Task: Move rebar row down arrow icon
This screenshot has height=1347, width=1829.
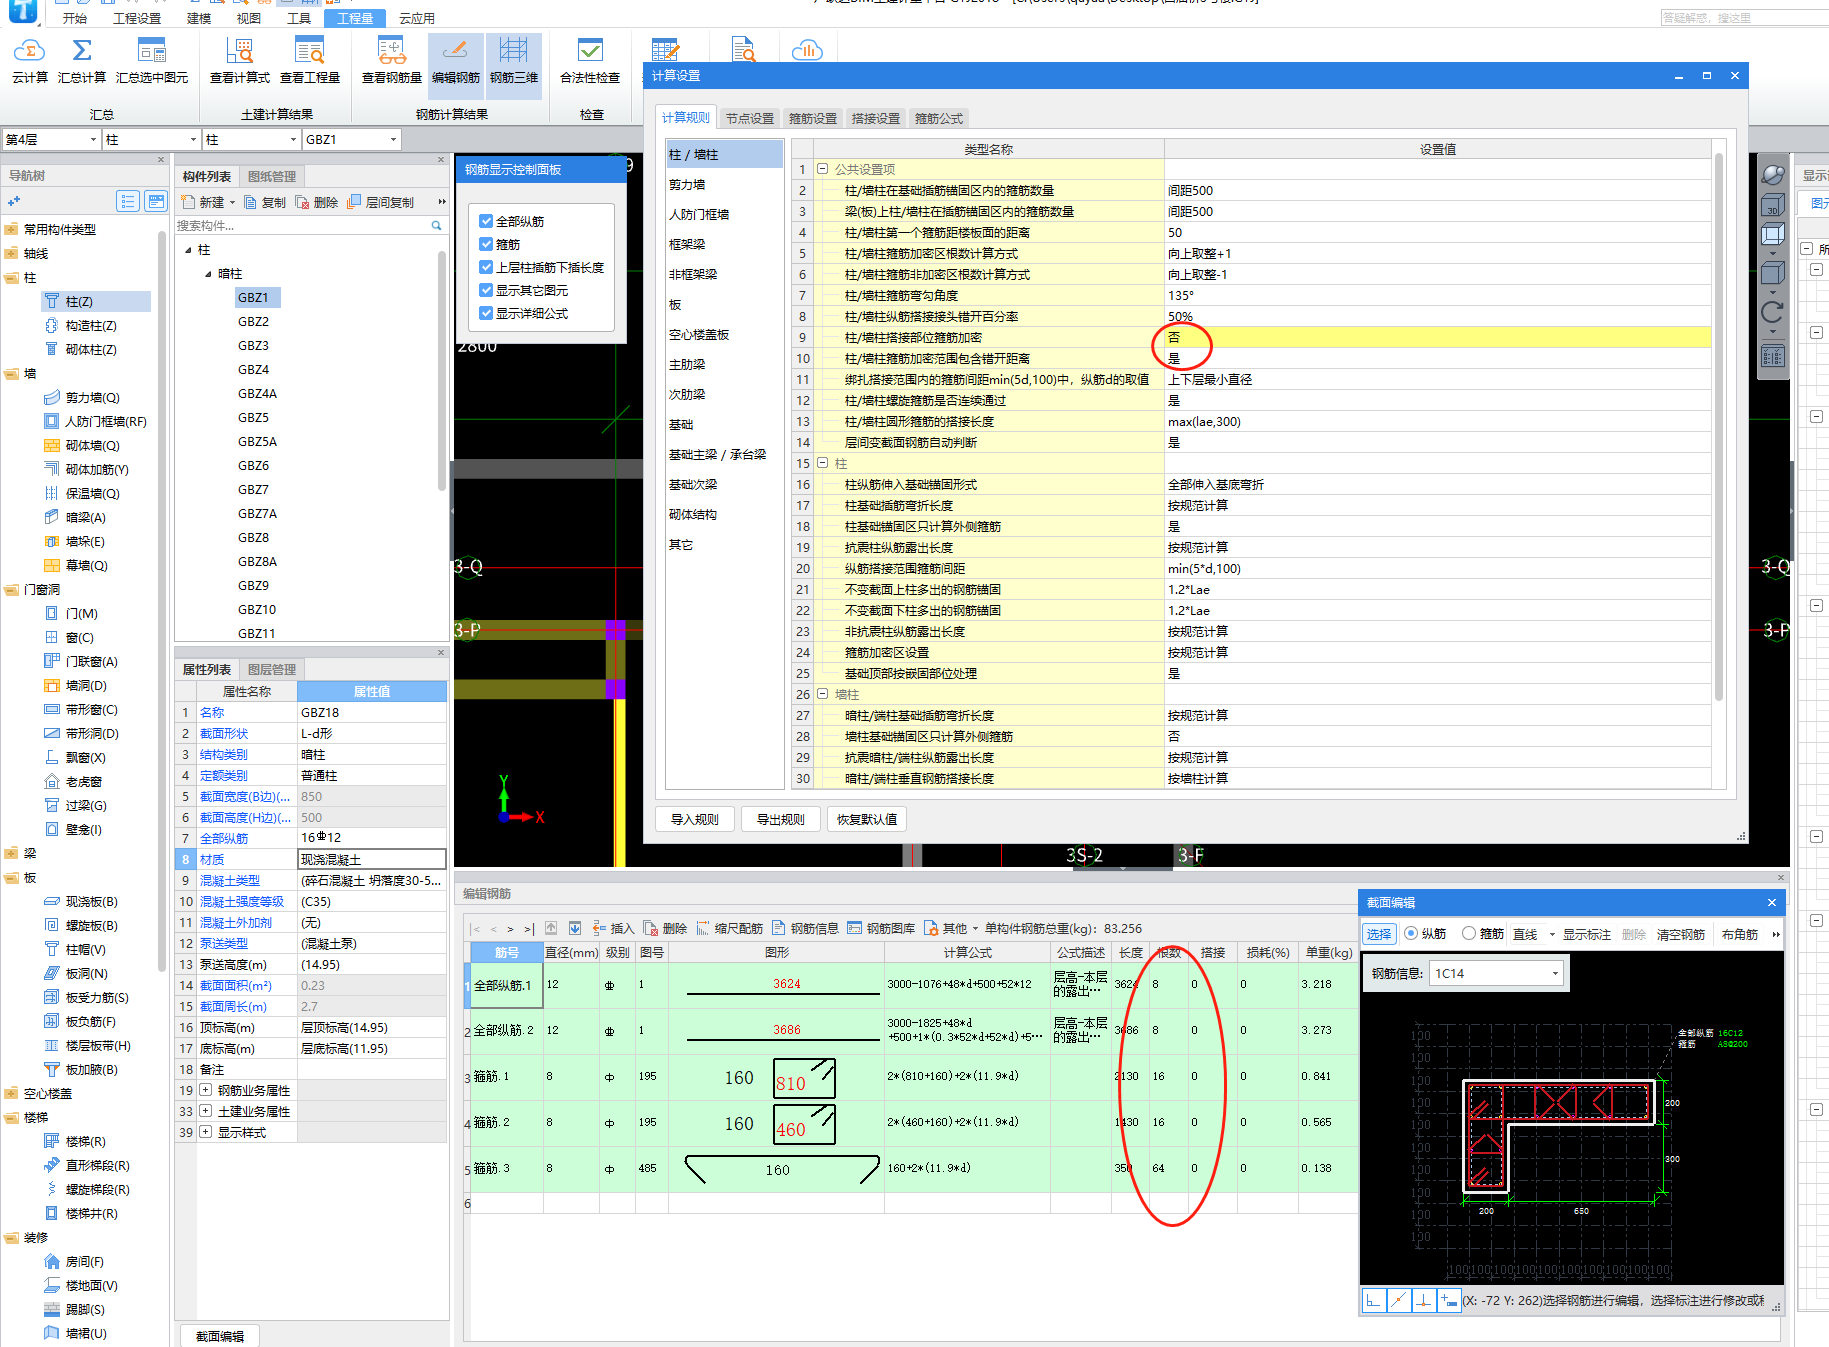Action: click(x=575, y=928)
